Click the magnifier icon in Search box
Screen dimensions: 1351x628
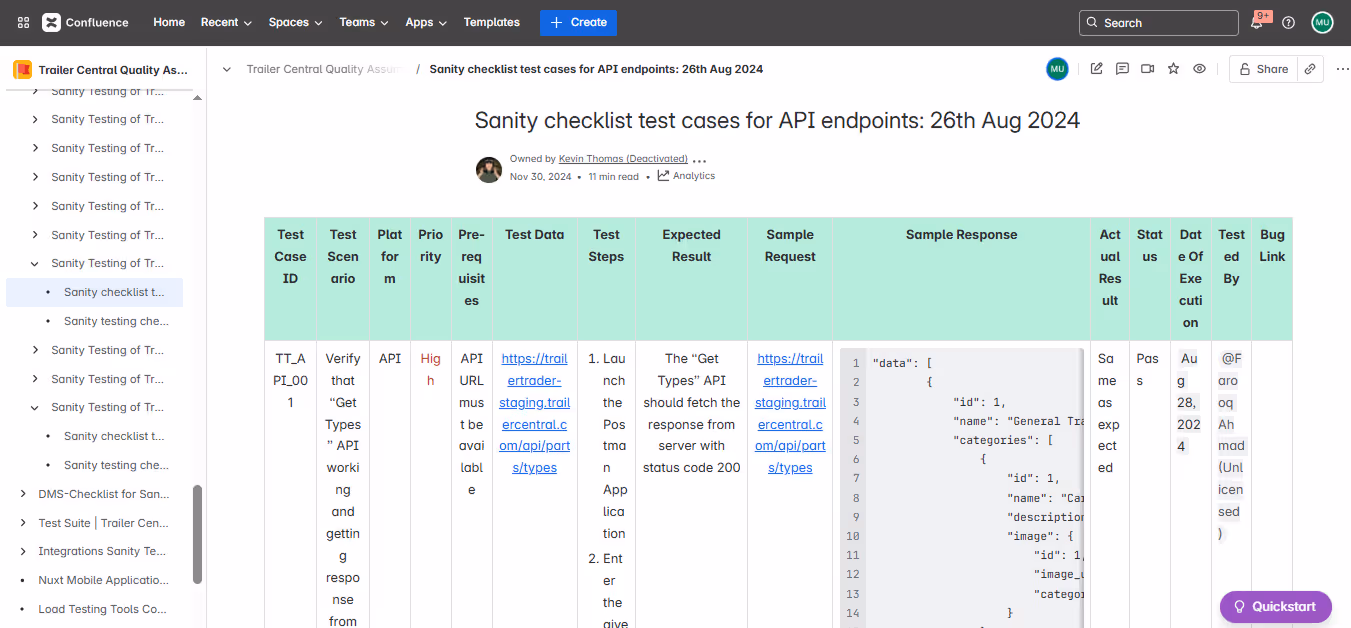[1092, 23]
